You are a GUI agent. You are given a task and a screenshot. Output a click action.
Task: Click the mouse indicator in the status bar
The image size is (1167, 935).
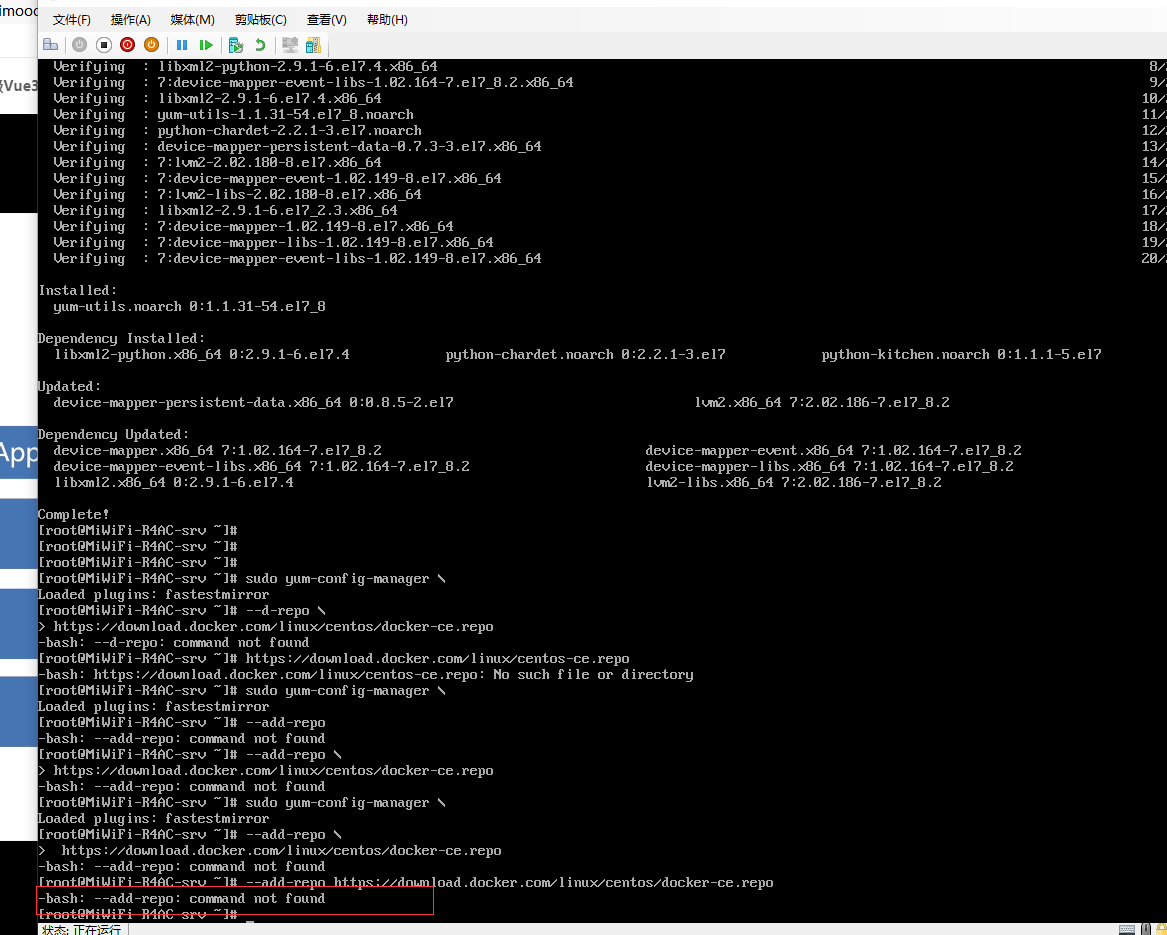pos(1145,929)
